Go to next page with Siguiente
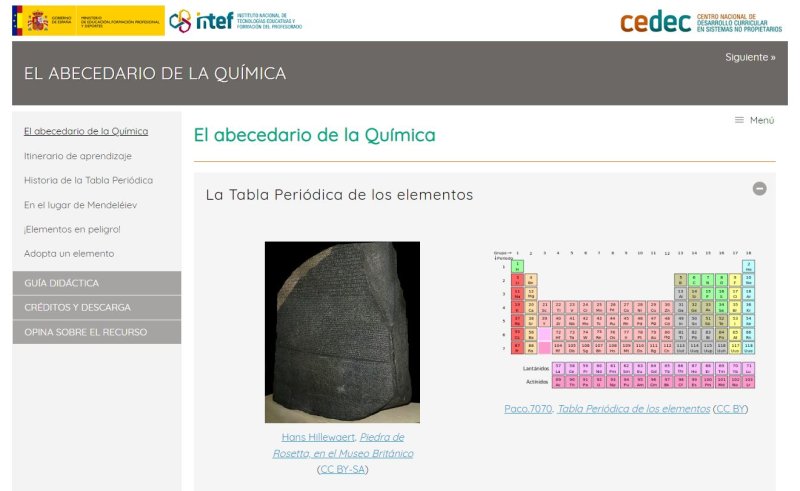The width and height of the screenshot is (800, 491). (x=750, y=57)
